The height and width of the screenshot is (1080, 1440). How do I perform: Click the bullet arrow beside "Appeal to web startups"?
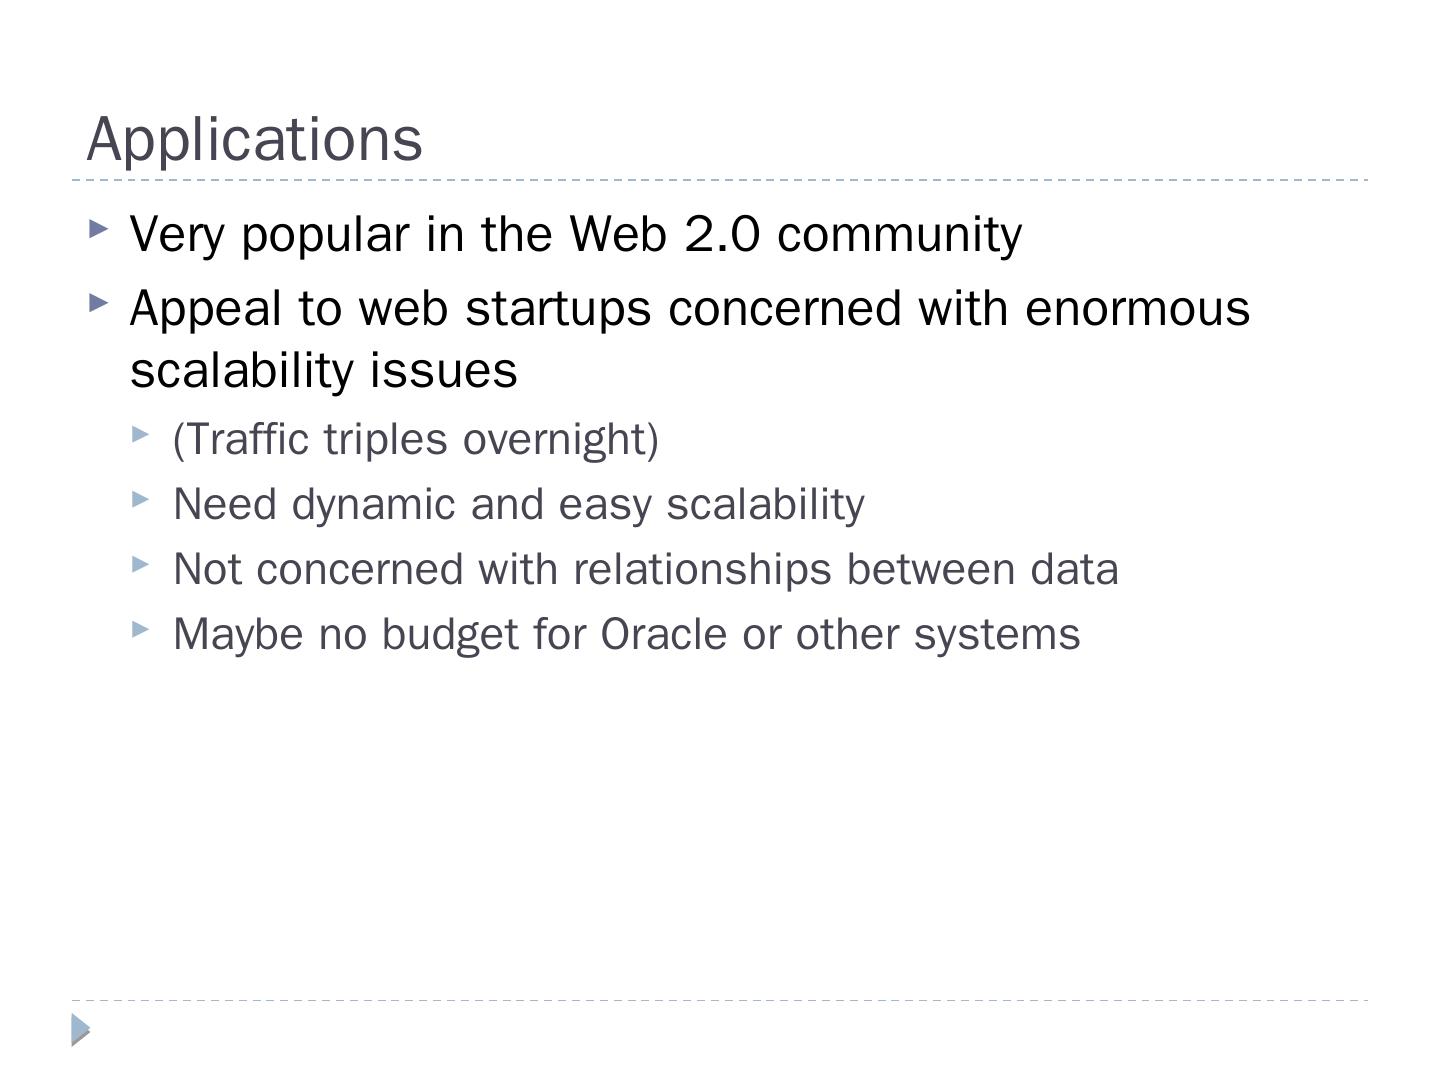coord(98,302)
